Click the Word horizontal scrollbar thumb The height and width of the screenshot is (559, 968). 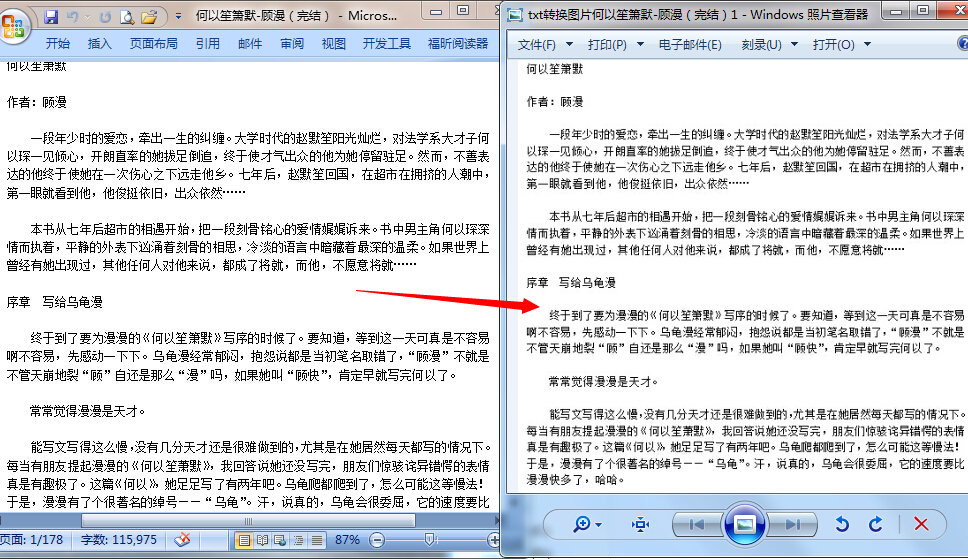tap(248, 521)
